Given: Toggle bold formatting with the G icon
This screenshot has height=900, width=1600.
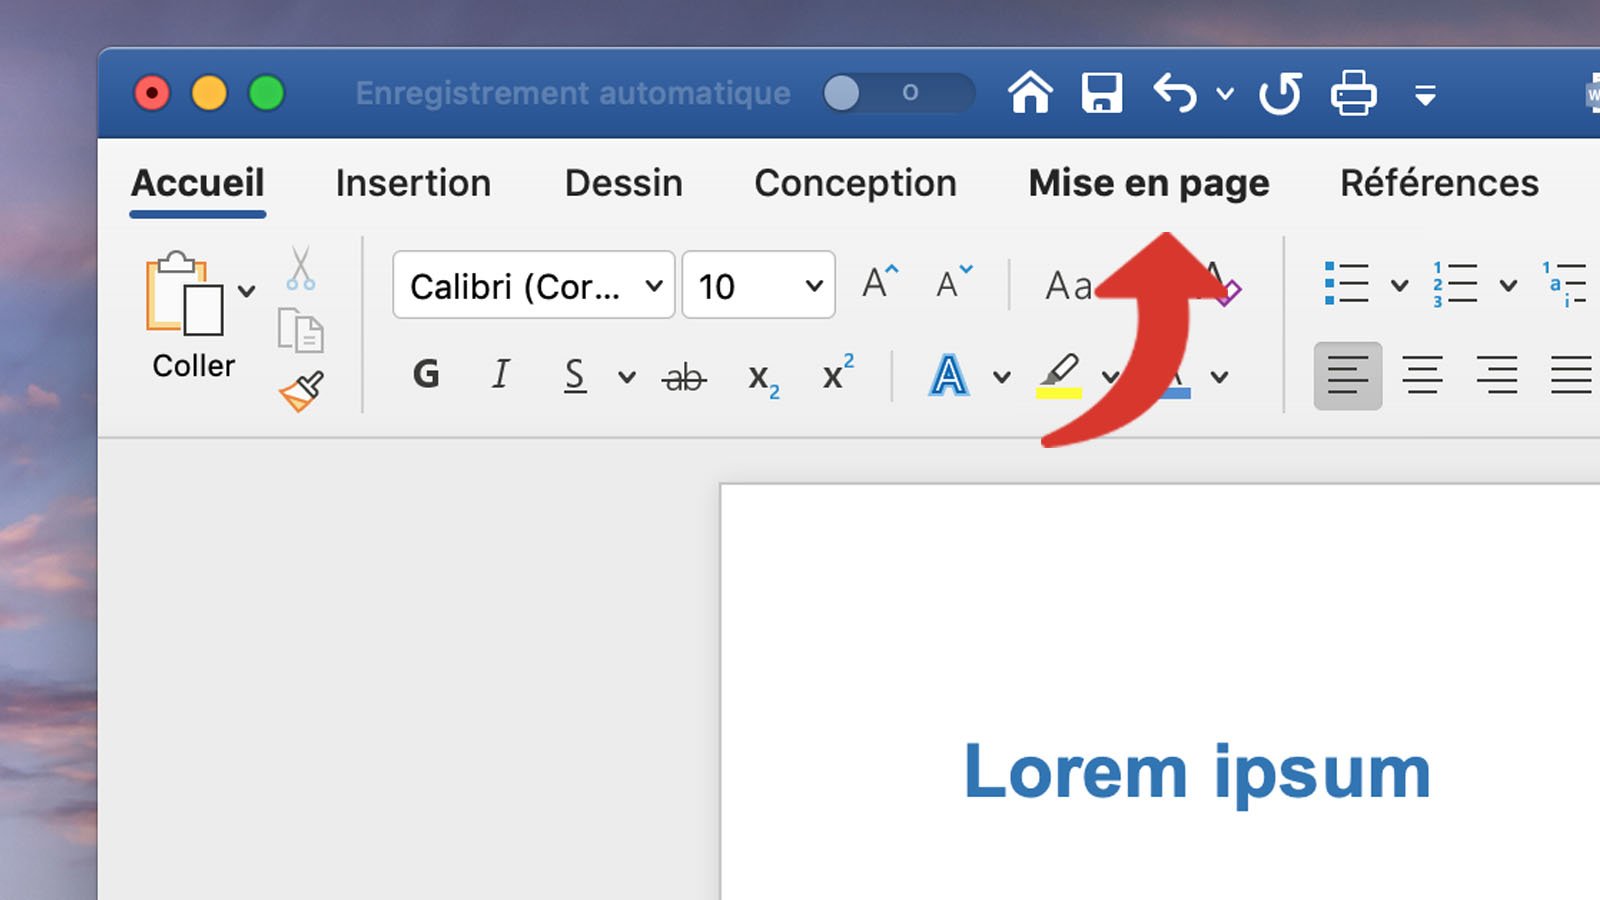Looking at the screenshot, I should (427, 375).
